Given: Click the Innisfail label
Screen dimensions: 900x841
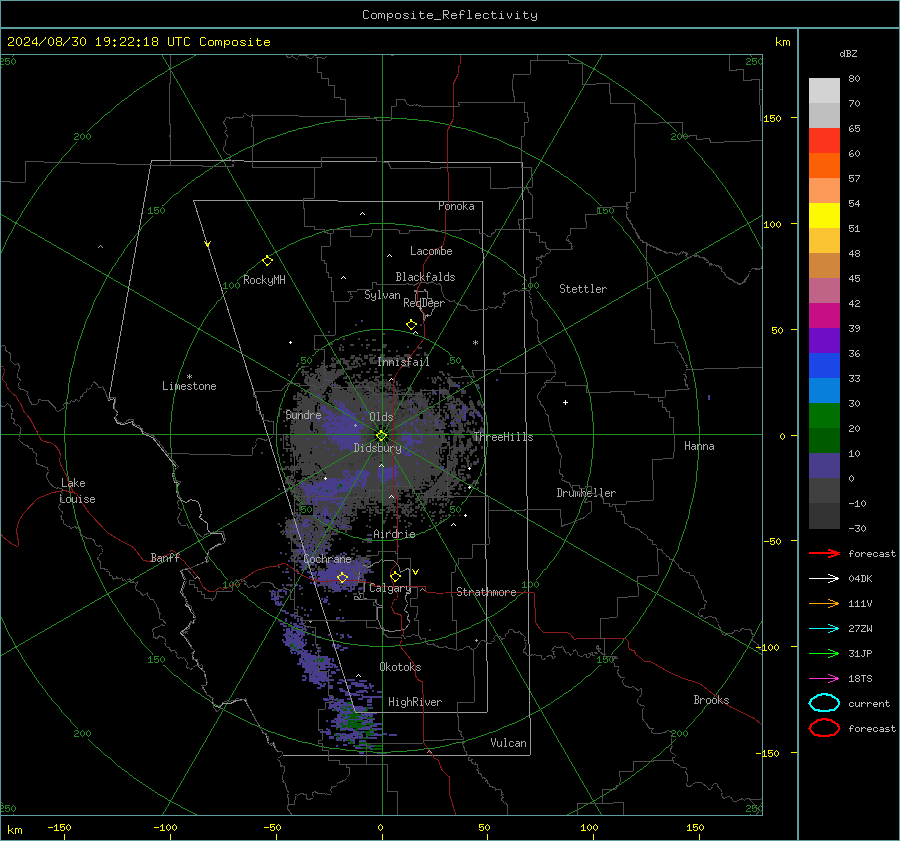Looking at the screenshot, I should [x=403, y=362].
